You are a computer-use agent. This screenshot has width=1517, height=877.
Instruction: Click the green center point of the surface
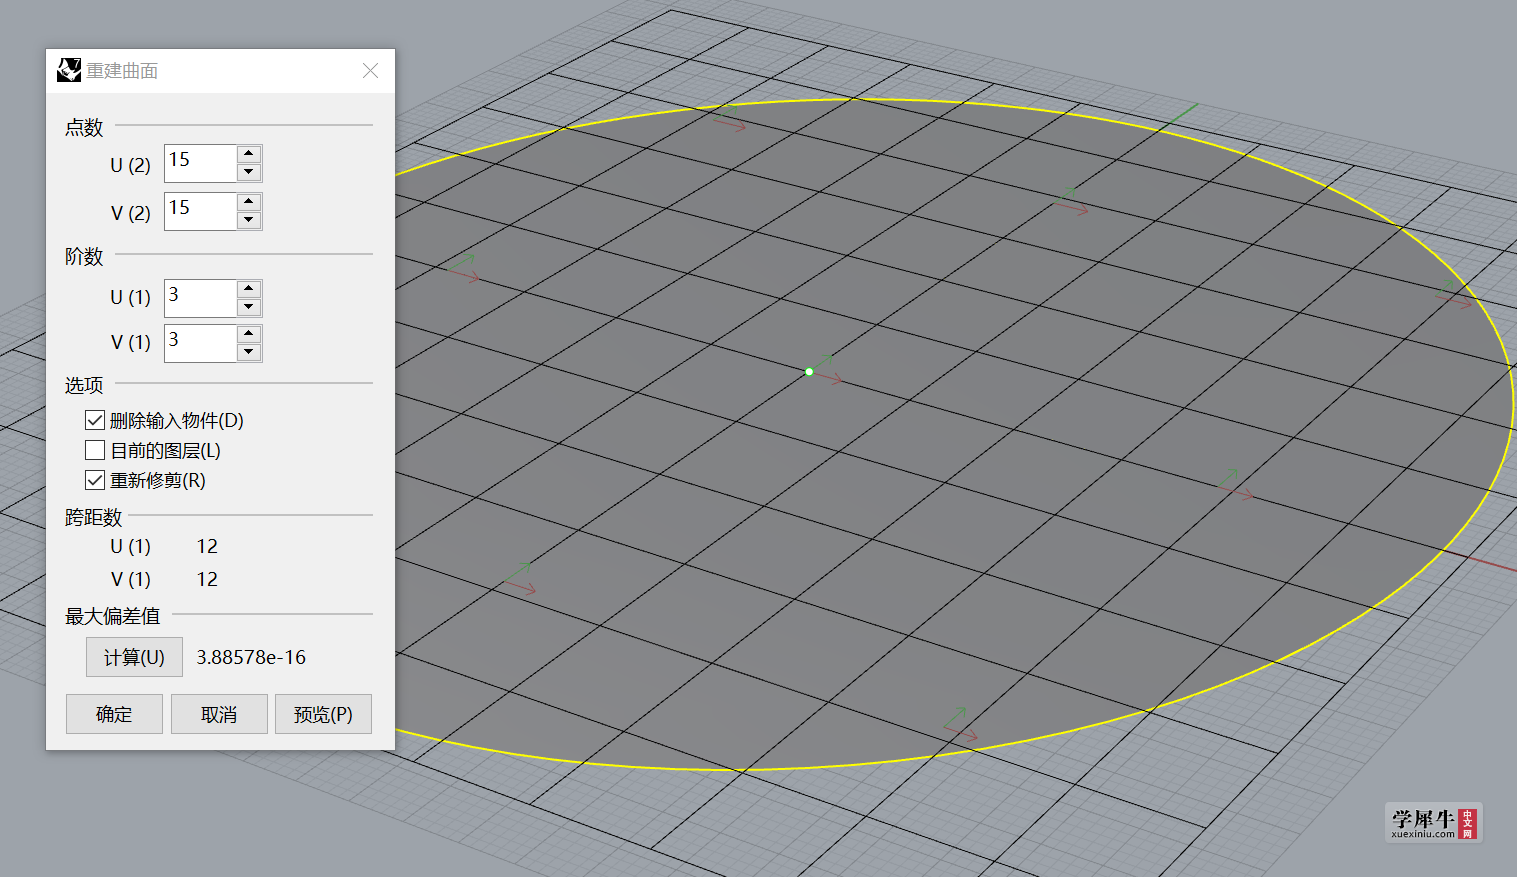pos(809,372)
